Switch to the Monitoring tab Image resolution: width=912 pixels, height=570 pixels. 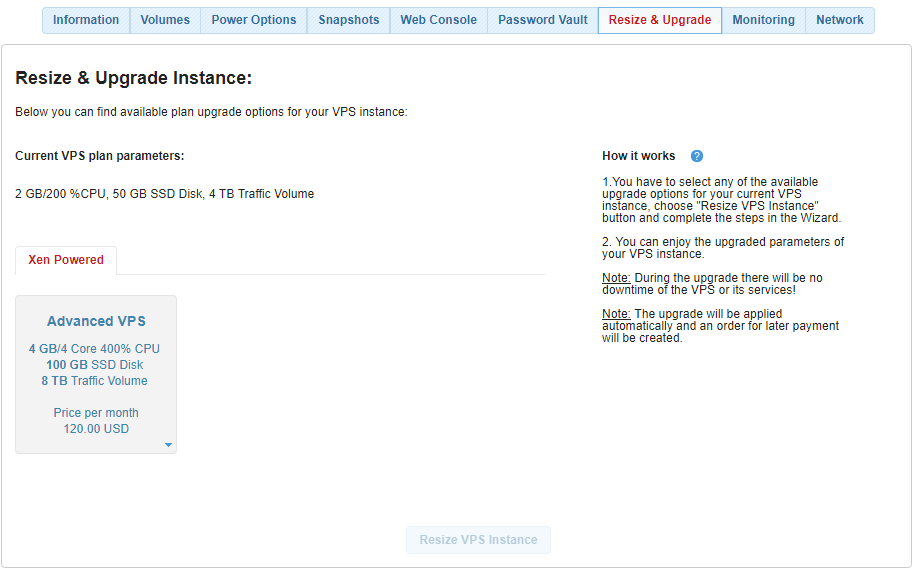click(763, 20)
